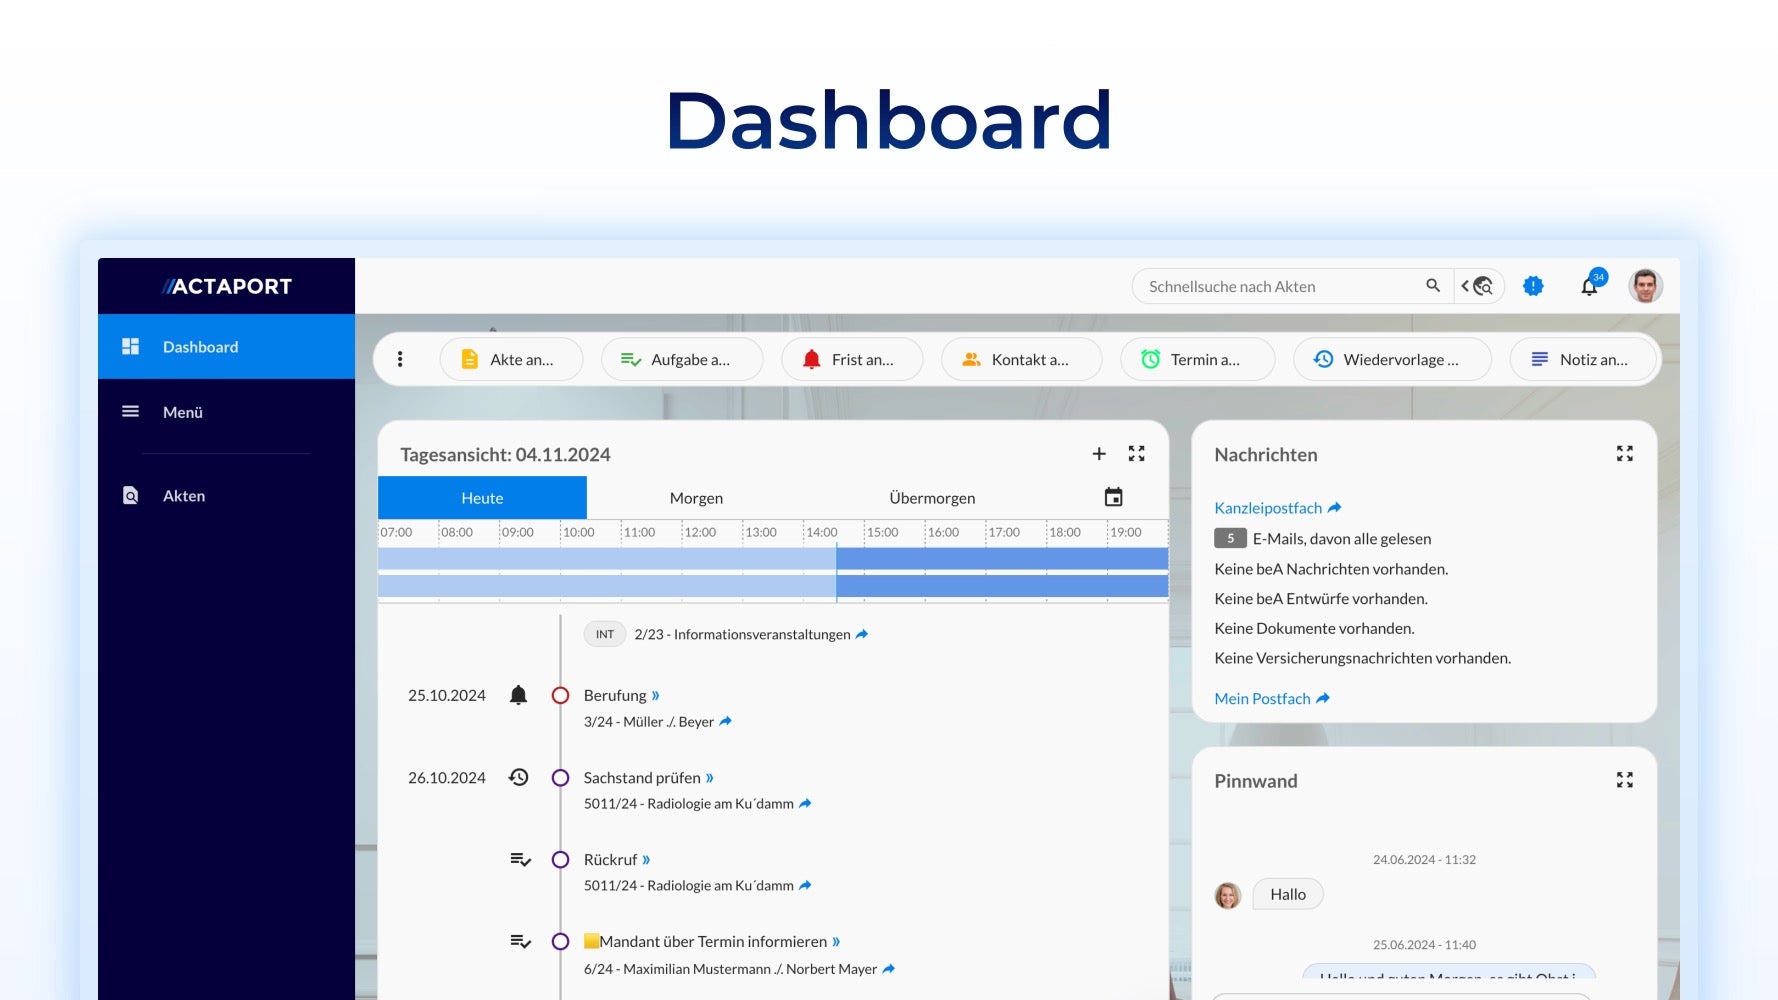This screenshot has width=1778, height=1000.
Task: Tick the Mandant über Termin informieren circle
Action: (560, 941)
